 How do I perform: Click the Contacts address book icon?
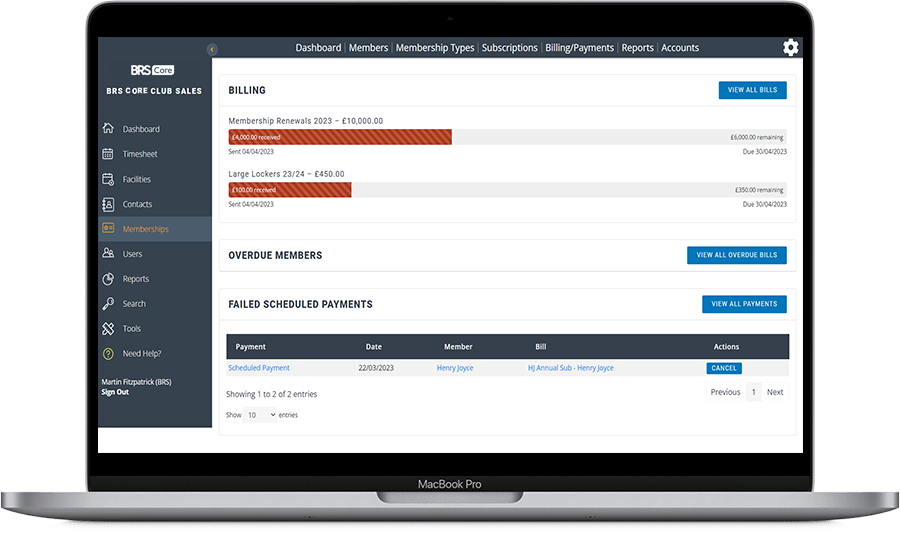tap(108, 204)
